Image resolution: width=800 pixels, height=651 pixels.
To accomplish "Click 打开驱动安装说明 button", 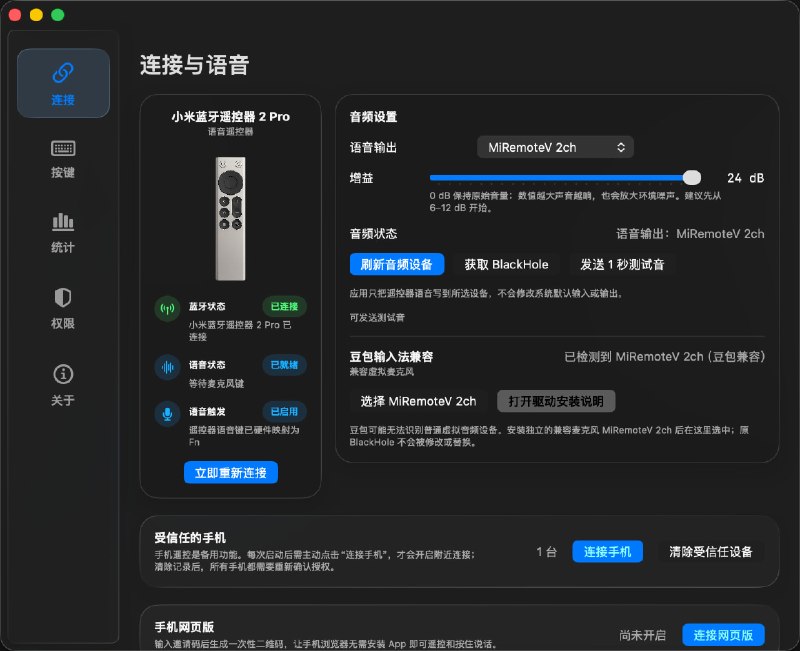I will point(556,402).
